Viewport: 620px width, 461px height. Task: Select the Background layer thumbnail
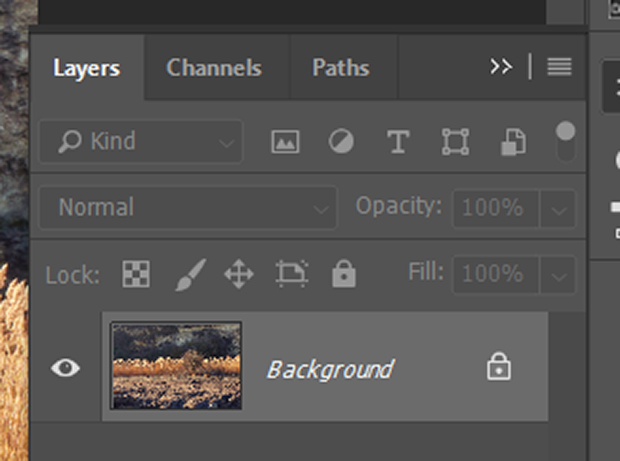[x=176, y=366]
